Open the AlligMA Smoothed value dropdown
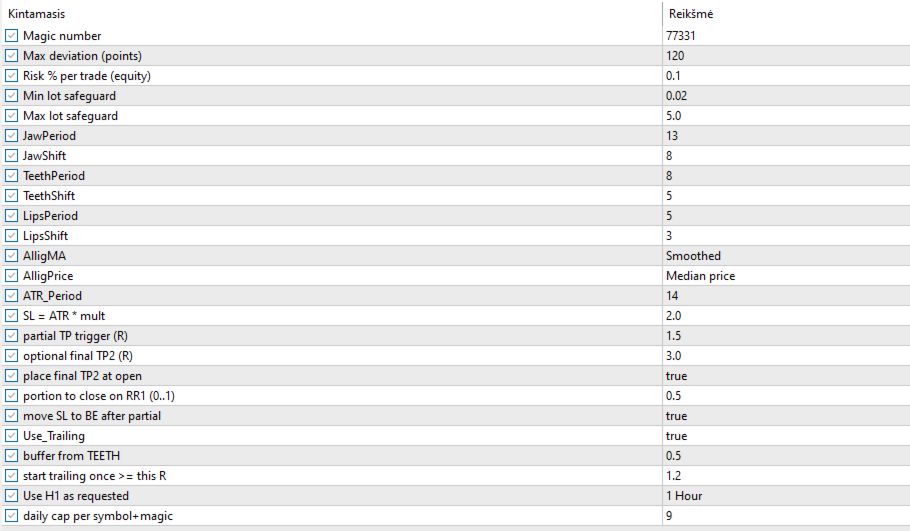 click(785, 256)
